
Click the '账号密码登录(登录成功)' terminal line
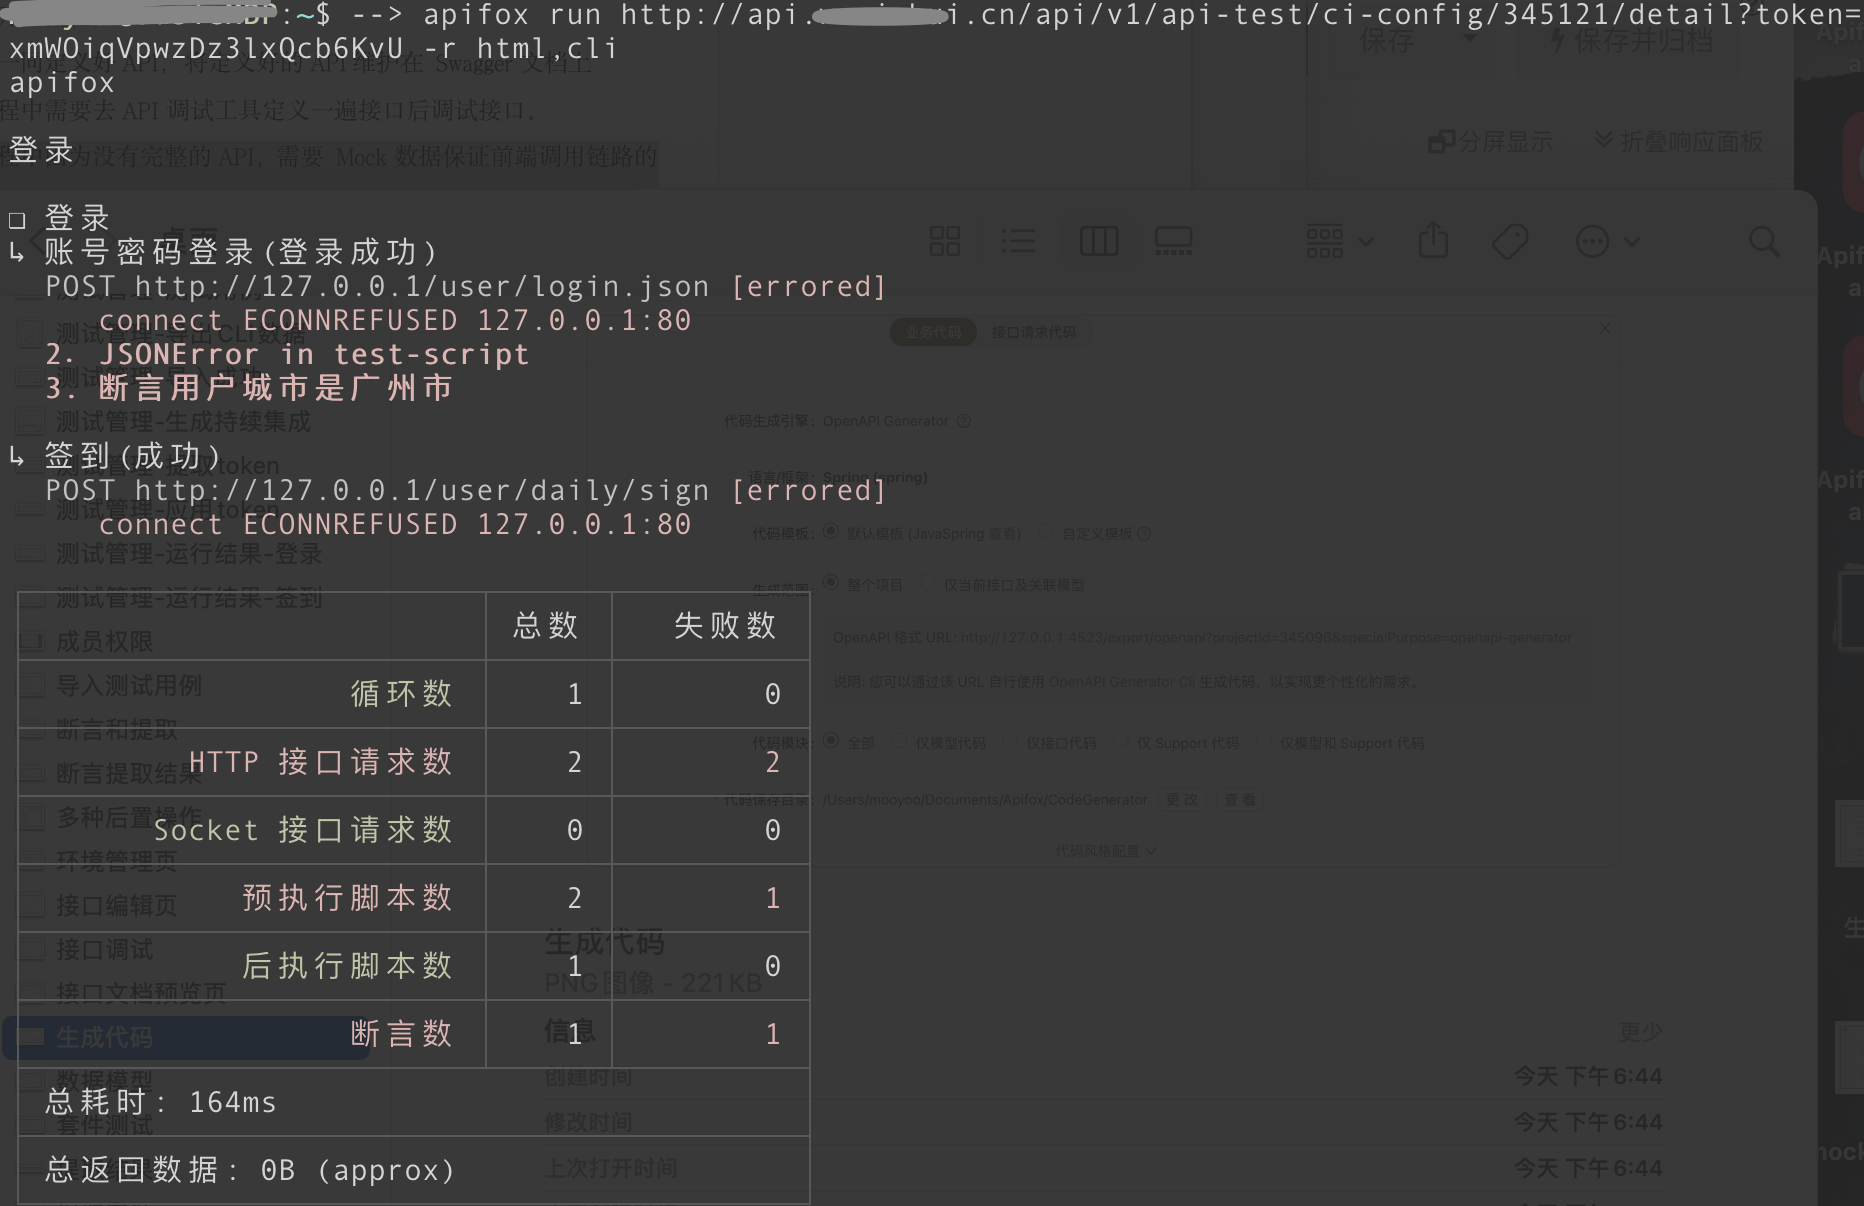[241, 252]
